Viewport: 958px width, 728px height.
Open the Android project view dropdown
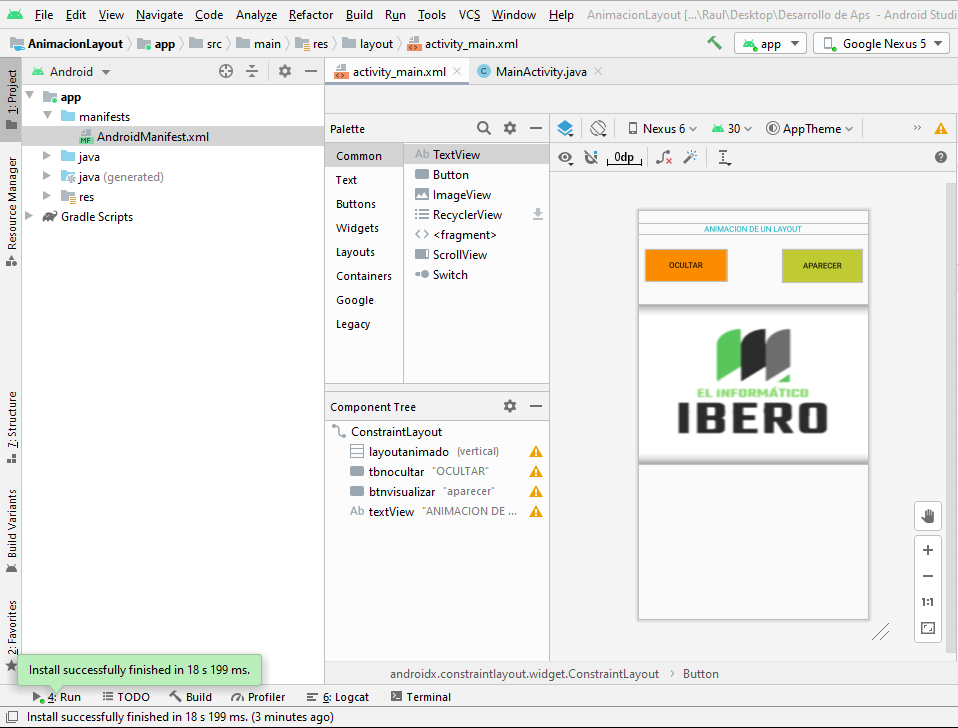click(71, 71)
